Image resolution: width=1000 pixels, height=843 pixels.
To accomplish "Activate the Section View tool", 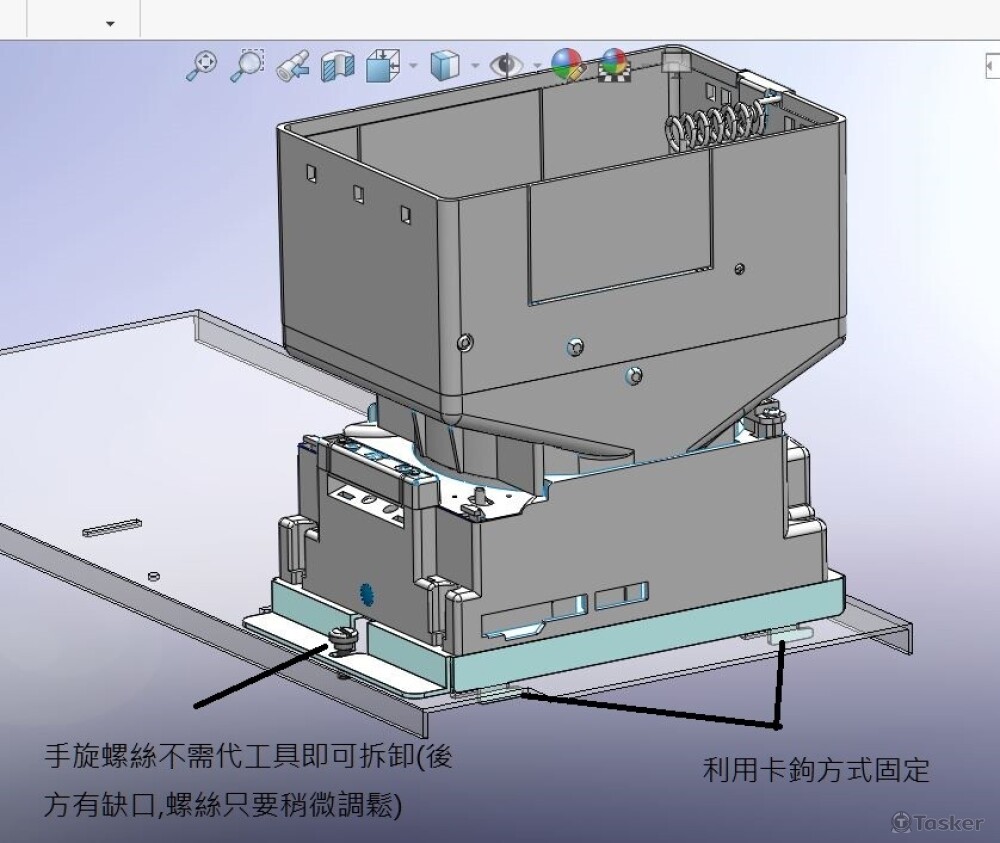I will click(337, 65).
